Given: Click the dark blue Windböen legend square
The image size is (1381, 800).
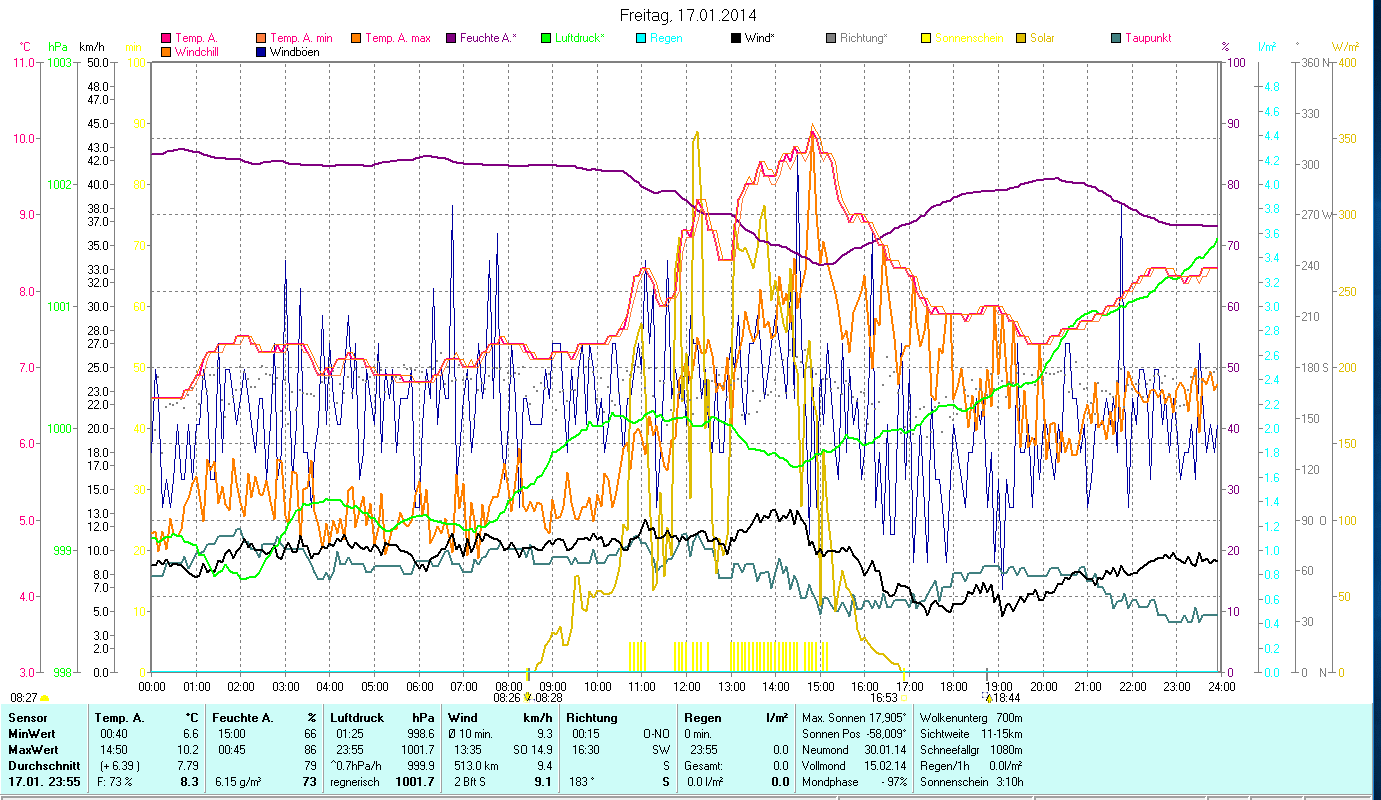Looking at the screenshot, I should (261, 52).
